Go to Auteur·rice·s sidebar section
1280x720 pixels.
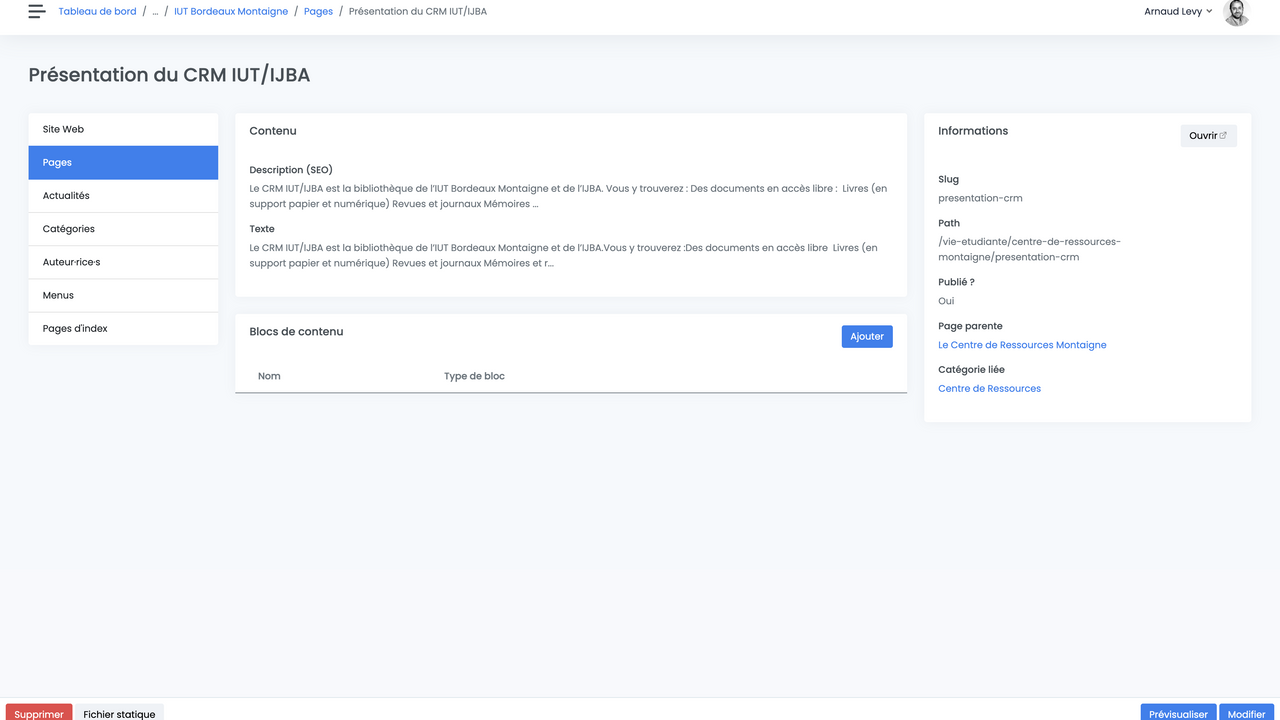[123, 262]
